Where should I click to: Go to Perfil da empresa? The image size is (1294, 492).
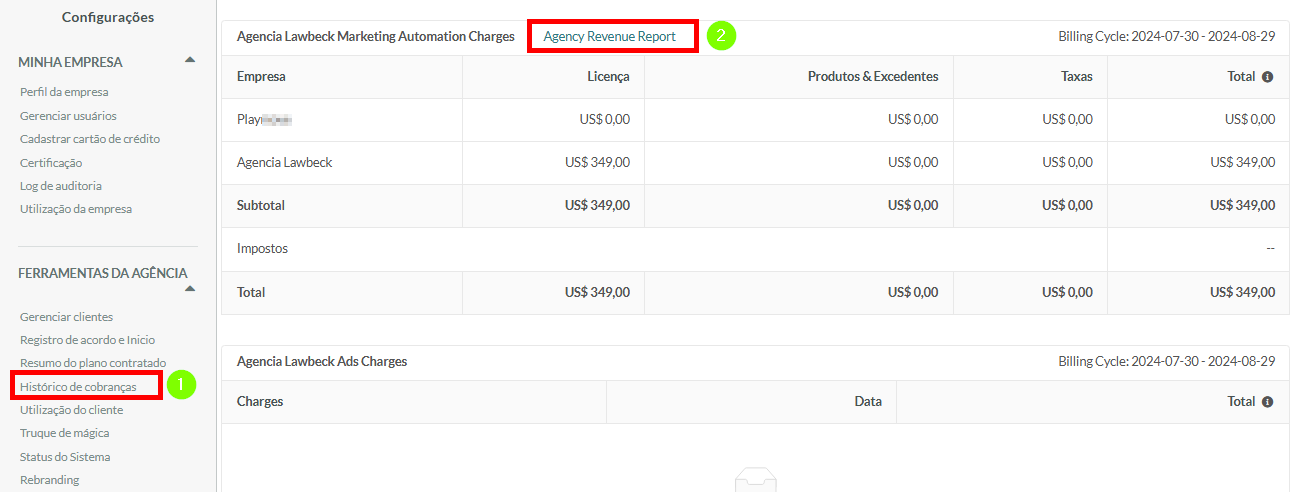64,92
